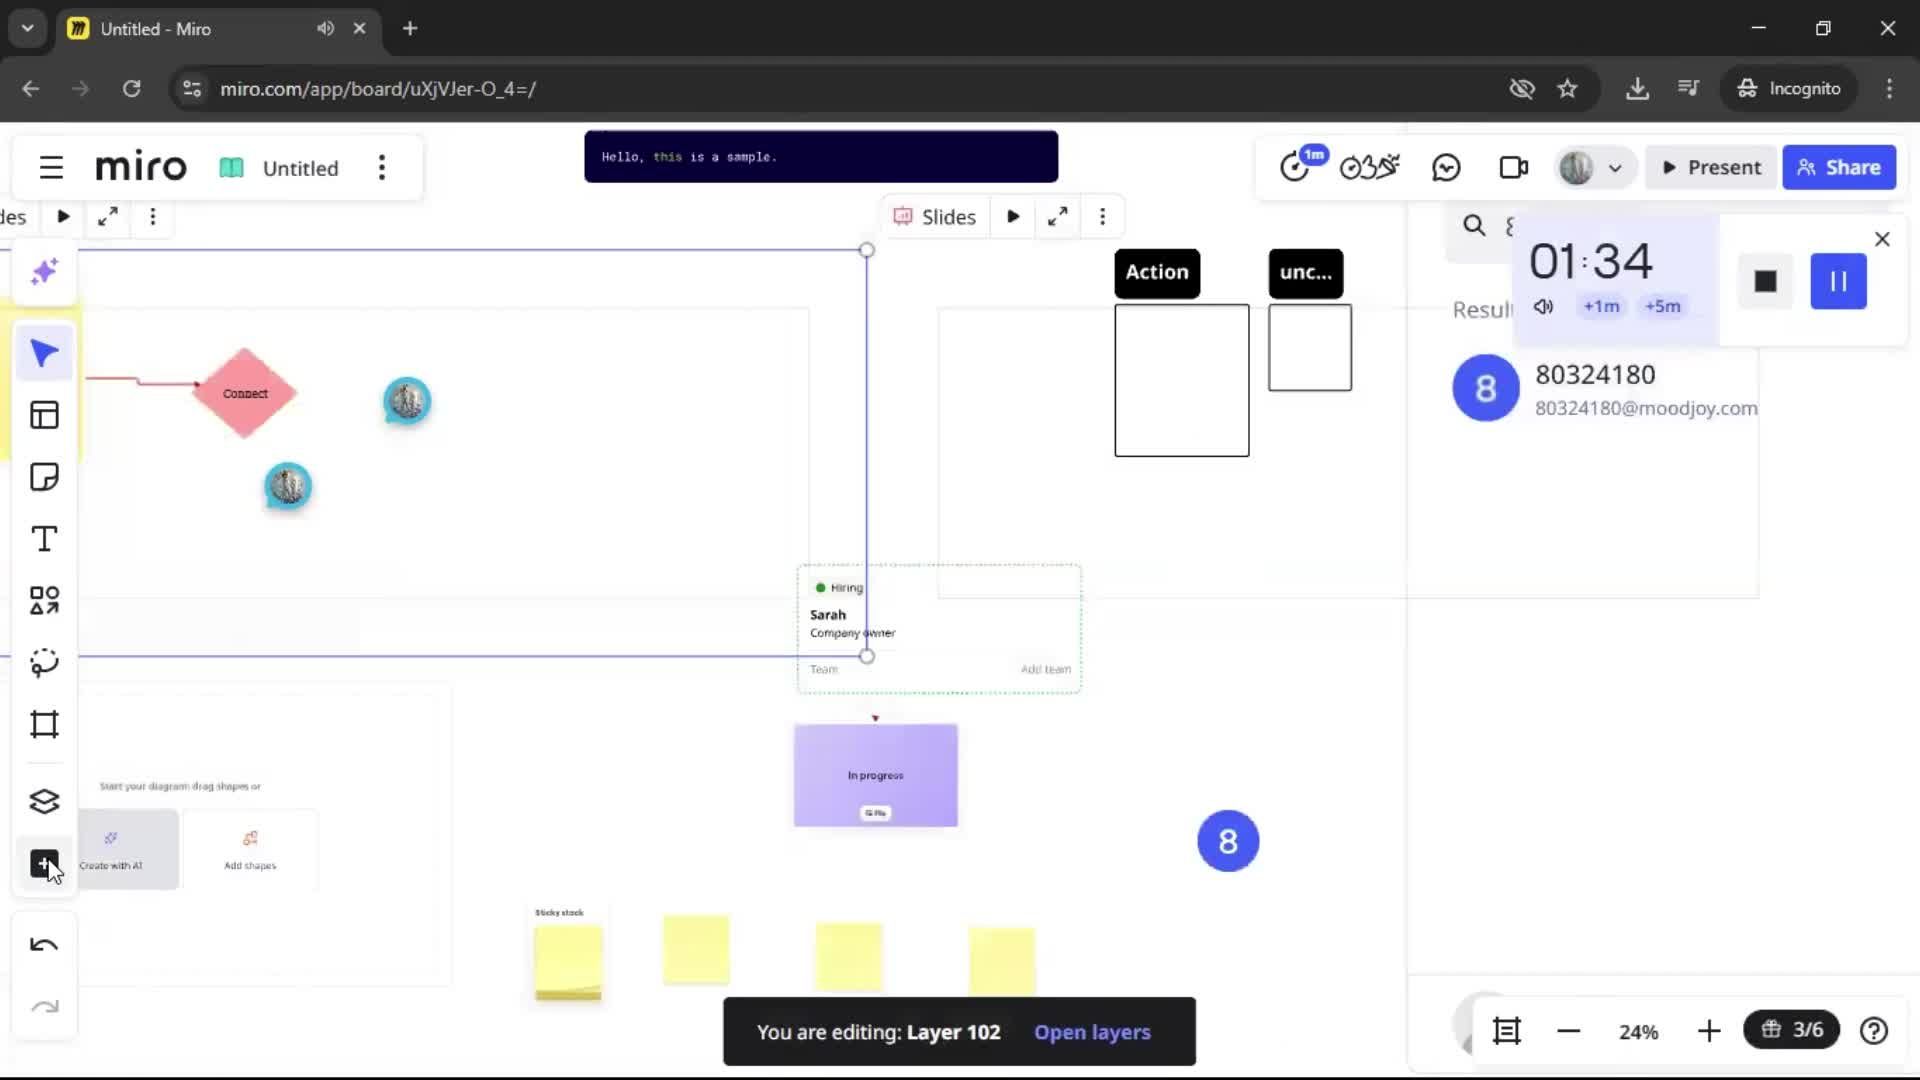Click the Add shapes option
Screen dimensions: 1920x1080
(x=250, y=849)
